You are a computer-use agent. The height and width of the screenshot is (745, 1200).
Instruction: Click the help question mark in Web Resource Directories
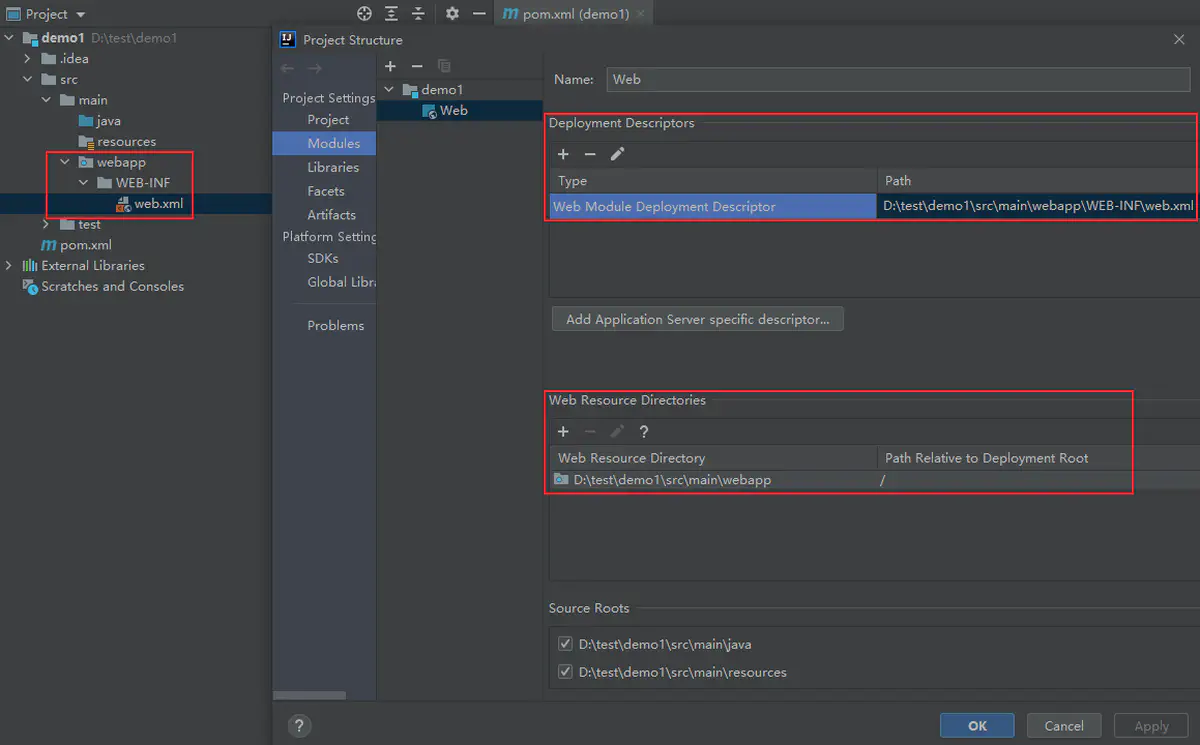coord(644,432)
